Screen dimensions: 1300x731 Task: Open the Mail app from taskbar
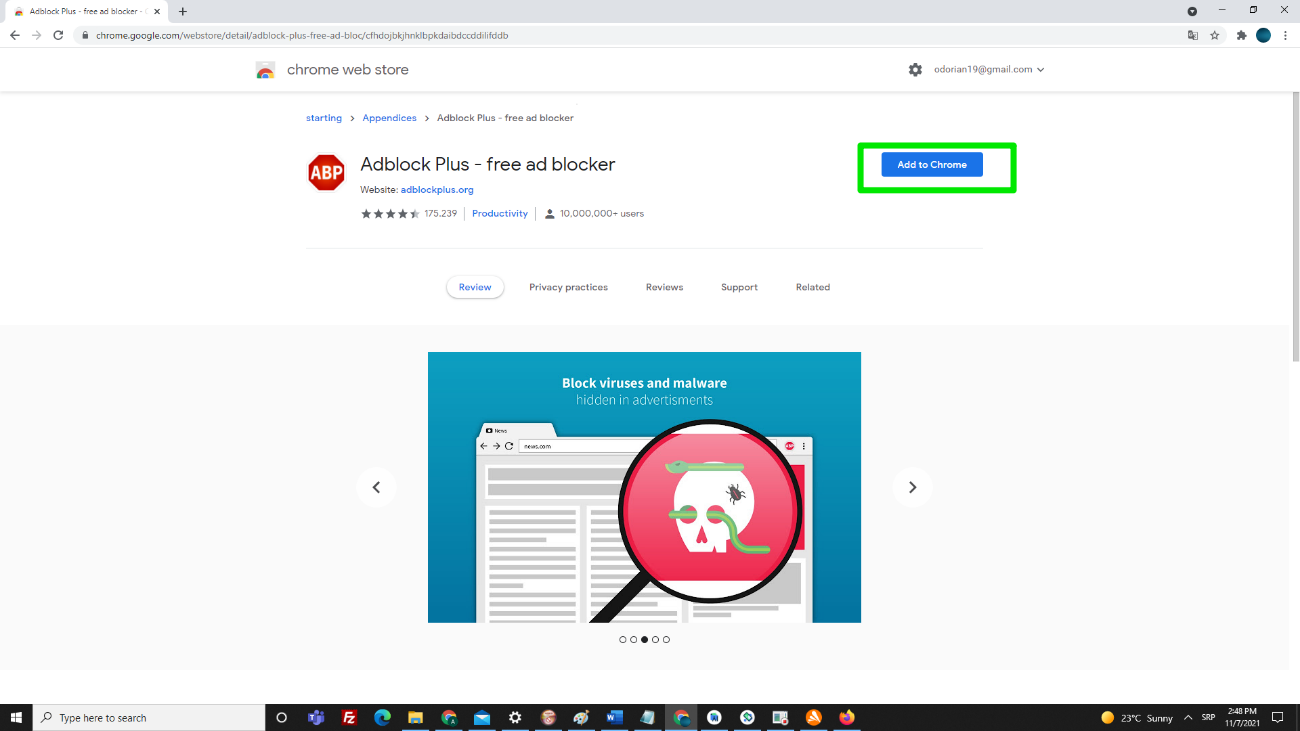pos(482,718)
